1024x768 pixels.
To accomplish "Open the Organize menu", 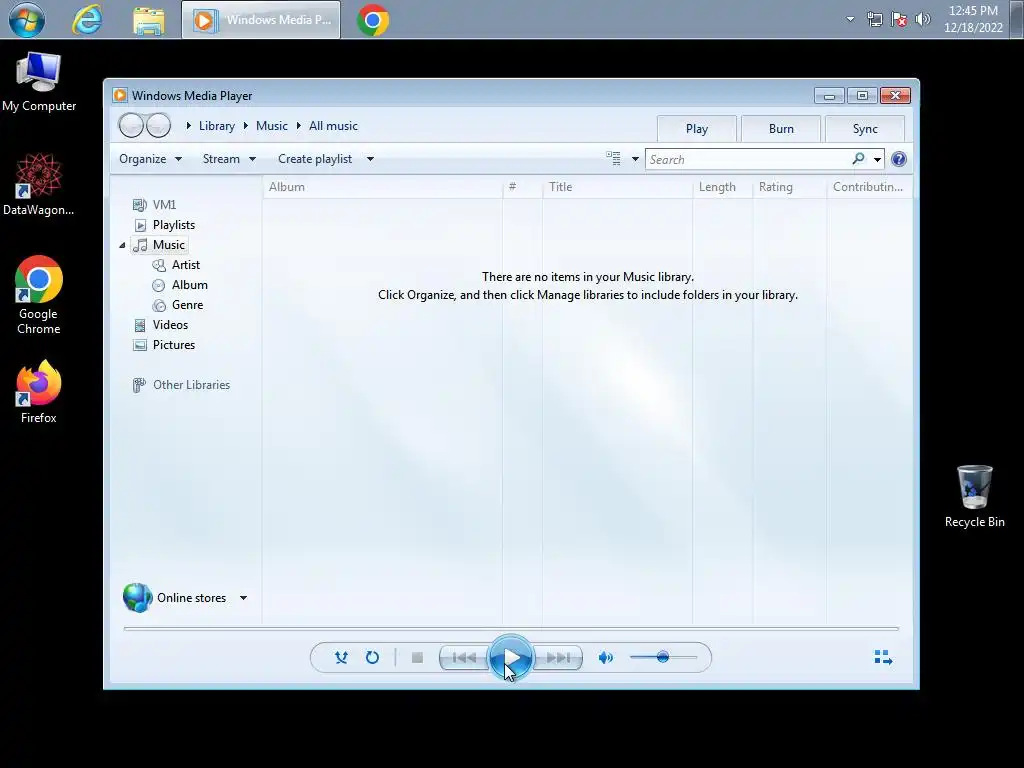I will (x=150, y=159).
